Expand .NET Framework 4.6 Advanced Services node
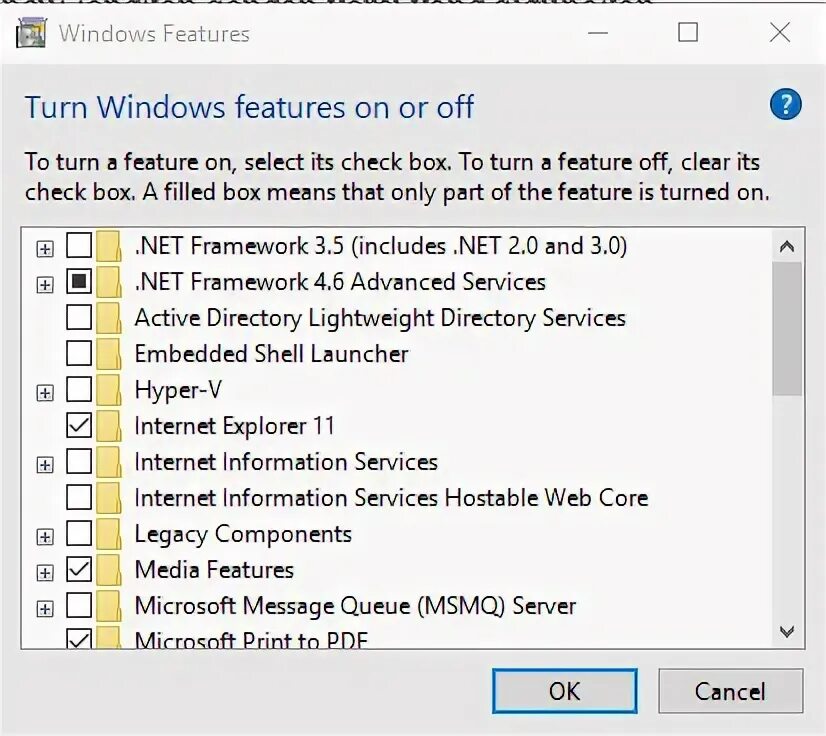The width and height of the screenshot is (826, 736). [x=45, y=285]
